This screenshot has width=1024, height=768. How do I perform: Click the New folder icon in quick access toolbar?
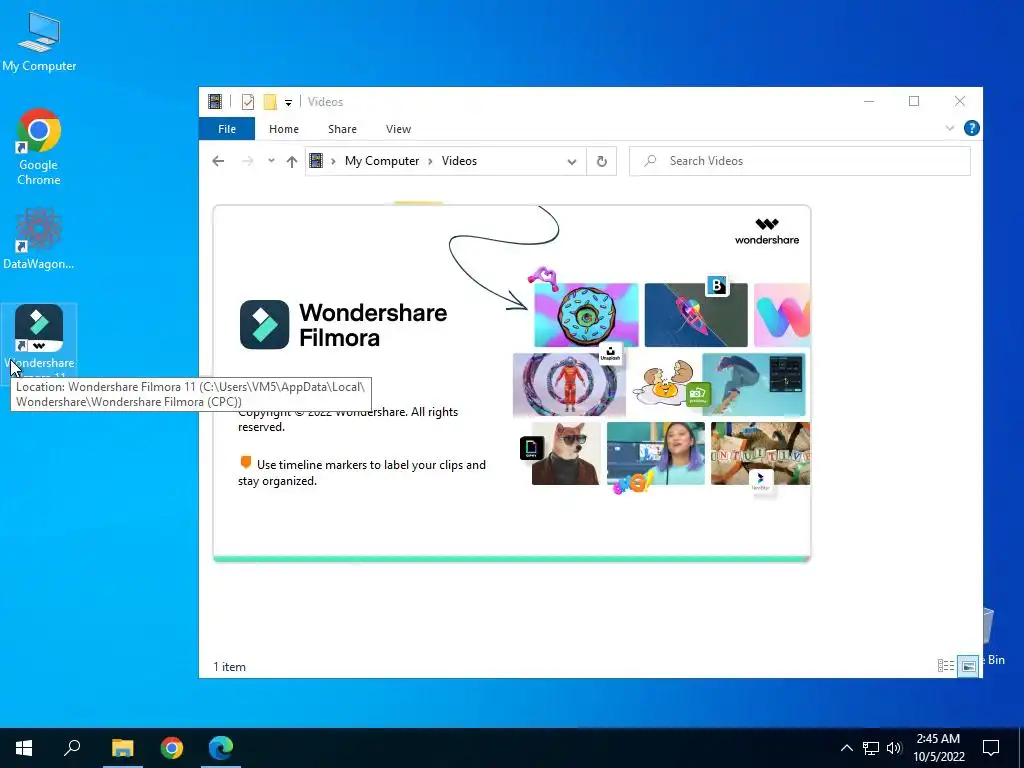(x=270, y=102)
